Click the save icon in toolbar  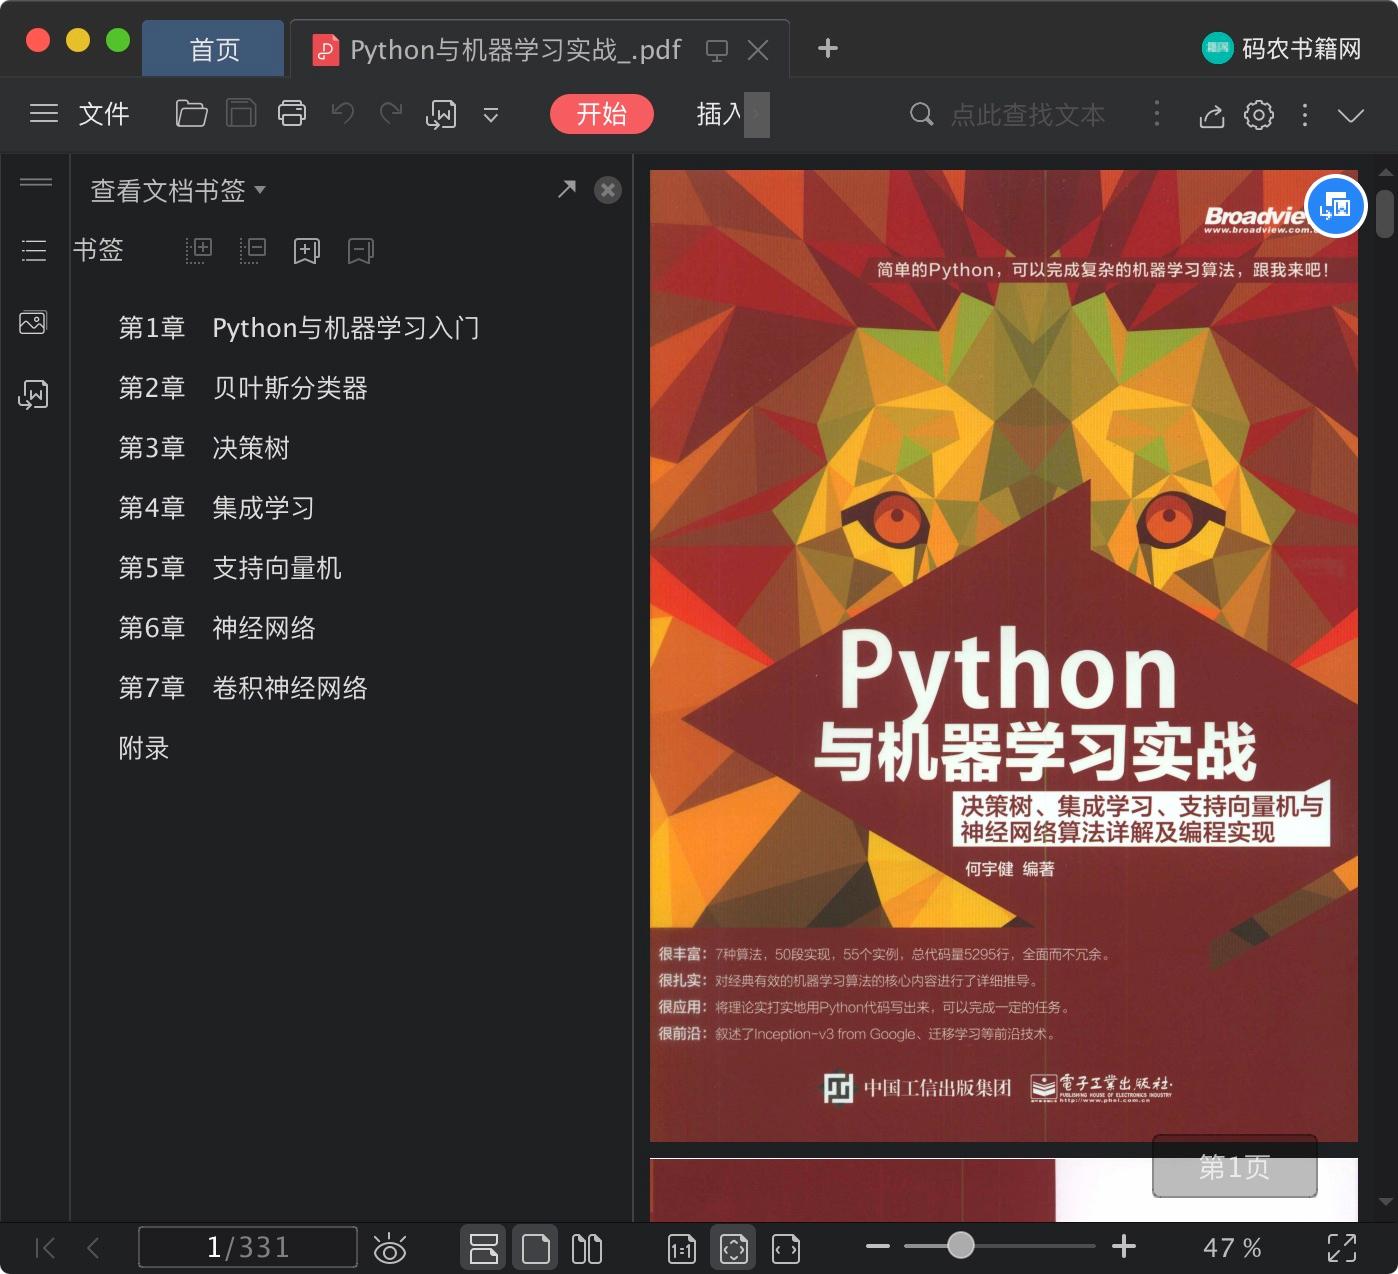point(241,114)
